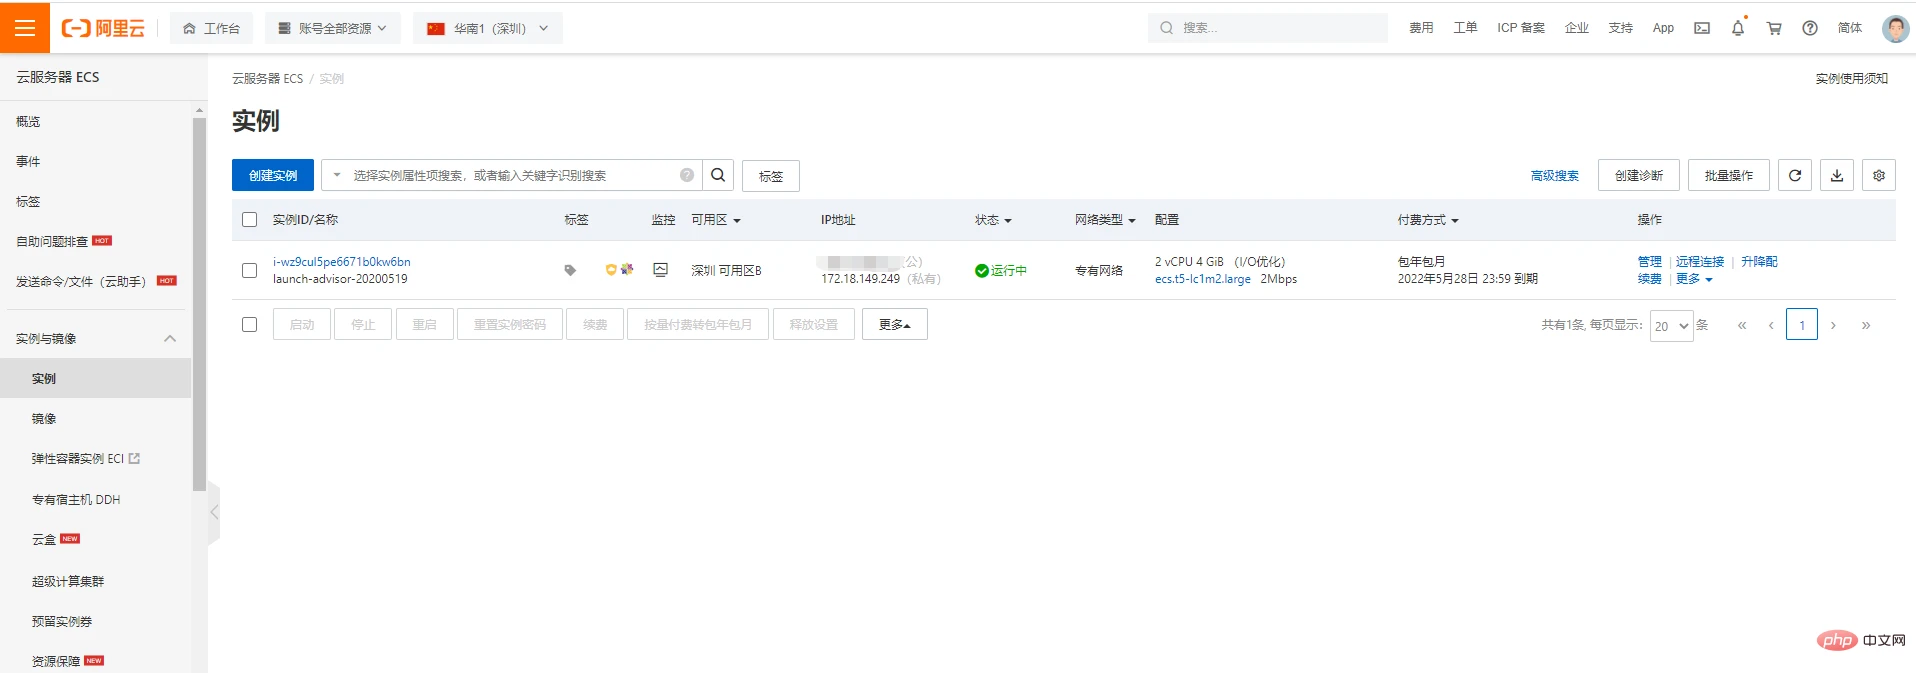Change the page size selector 20

(x=1671, y=325)
